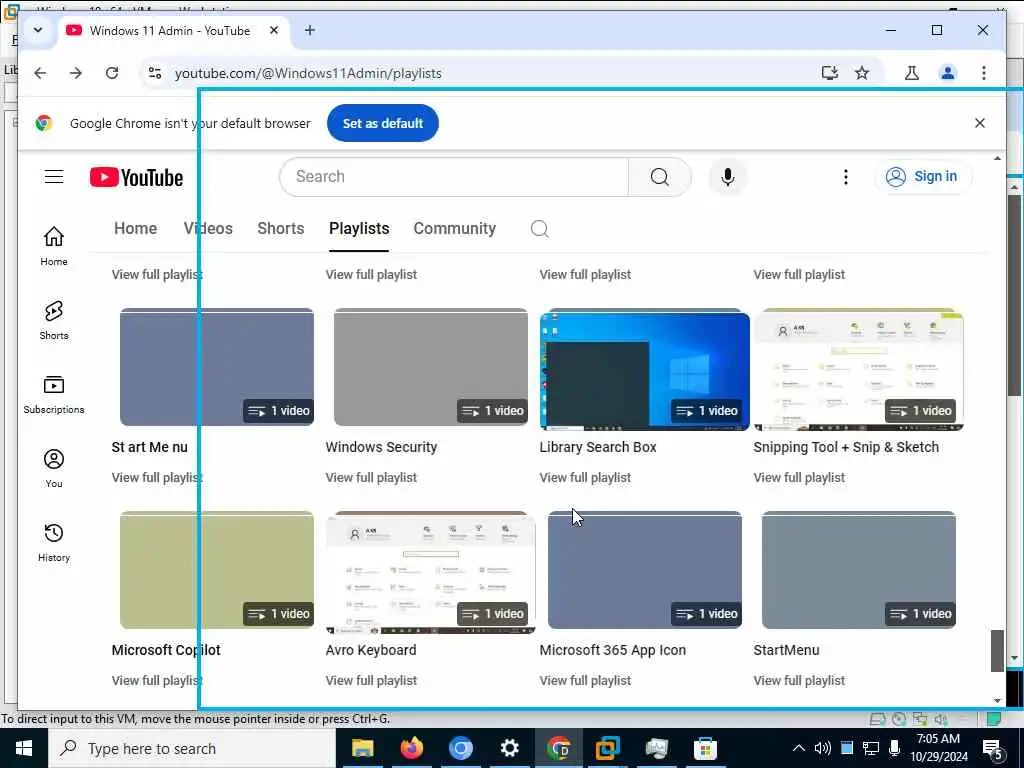Viewport: 1024px width, 768px height.
Task: Open the Microsoft 365 App Icon title
Action: pyautogui.click(x=613, y=650)
